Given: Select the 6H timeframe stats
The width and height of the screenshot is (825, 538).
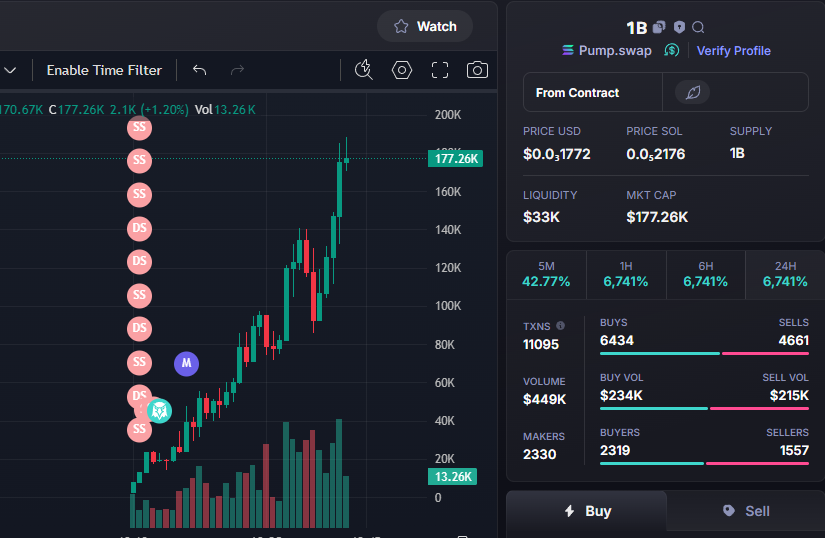Looking at the screenshot, I should click(x=706, y=275).
